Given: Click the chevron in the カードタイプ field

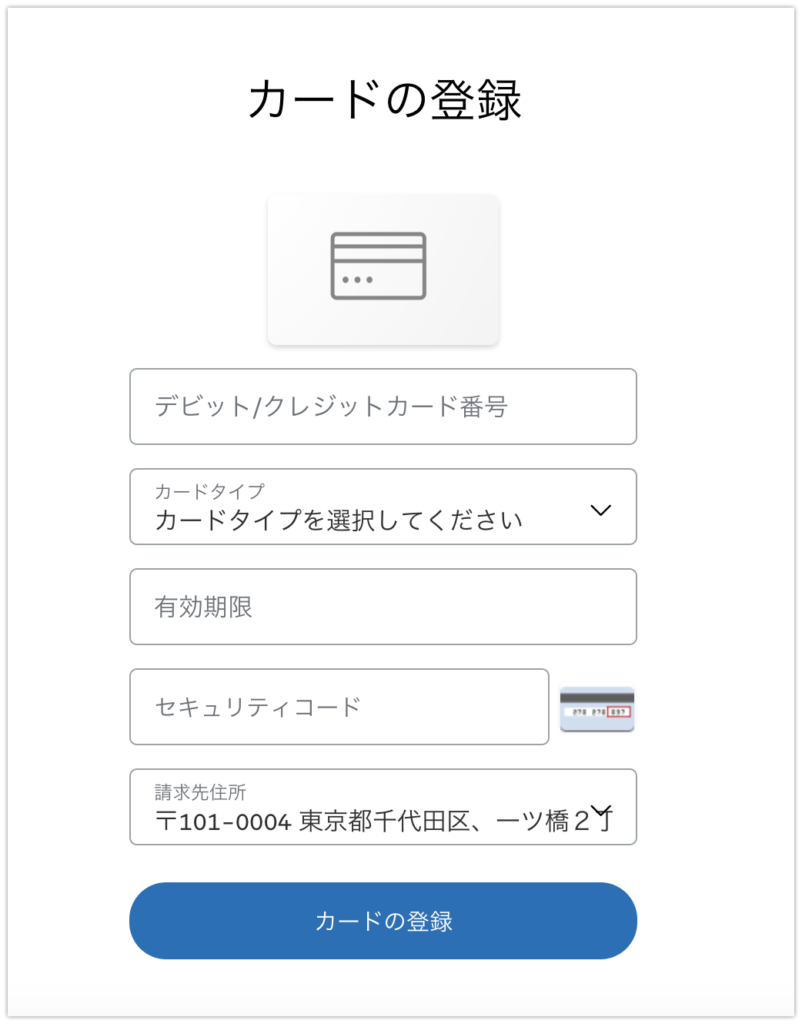Looking at the screenshot, I should click(x=600, y=510).
